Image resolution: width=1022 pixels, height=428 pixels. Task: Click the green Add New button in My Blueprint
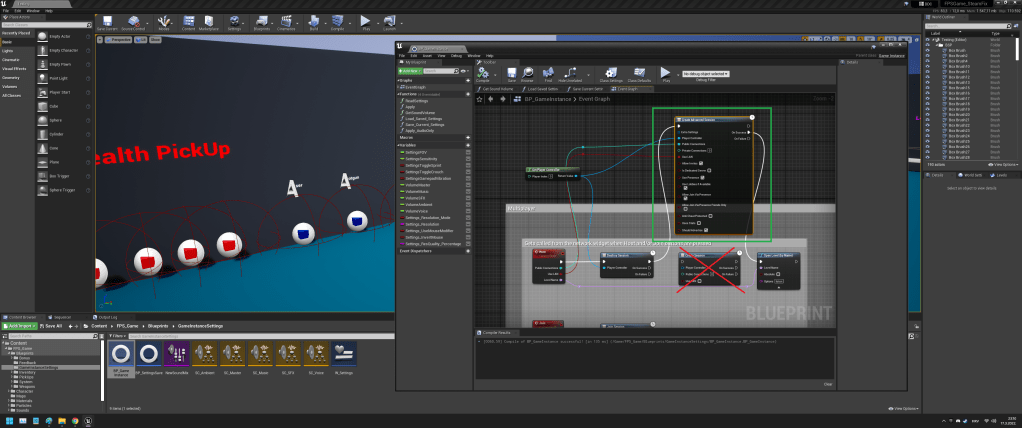(x=412, y=72)
